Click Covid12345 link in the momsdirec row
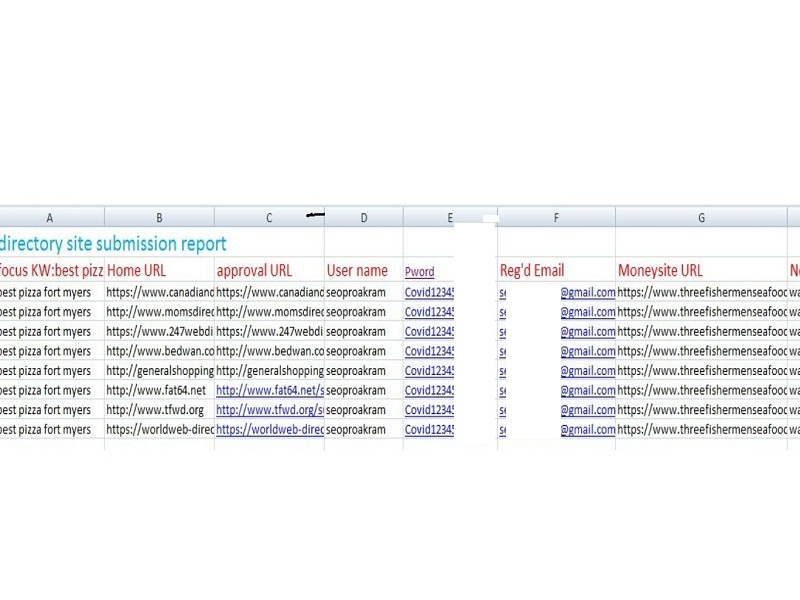 point(429,312)
